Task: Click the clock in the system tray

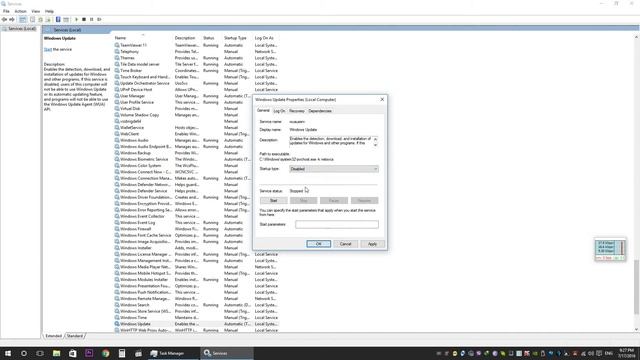Action: click(x=626, y=353)
